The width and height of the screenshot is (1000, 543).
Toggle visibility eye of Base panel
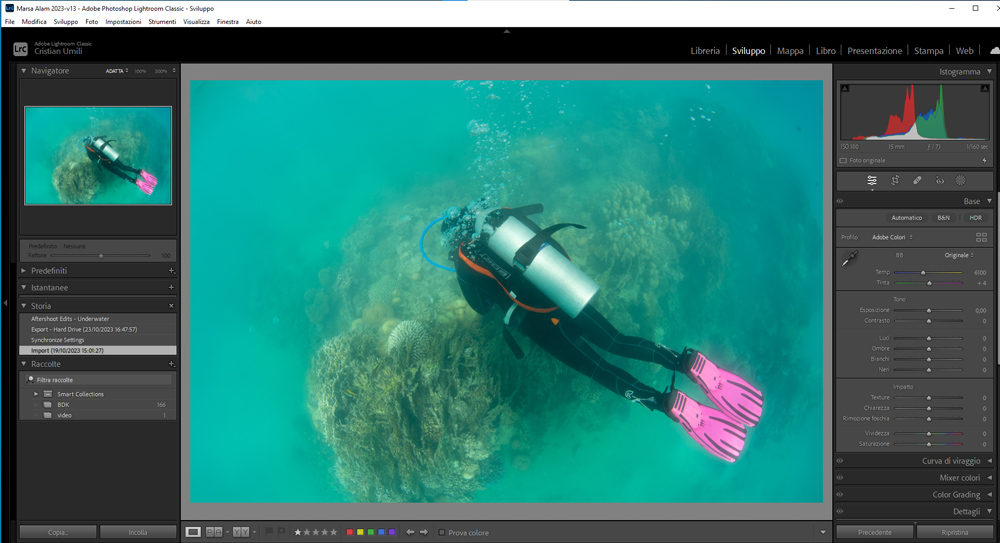840,201
